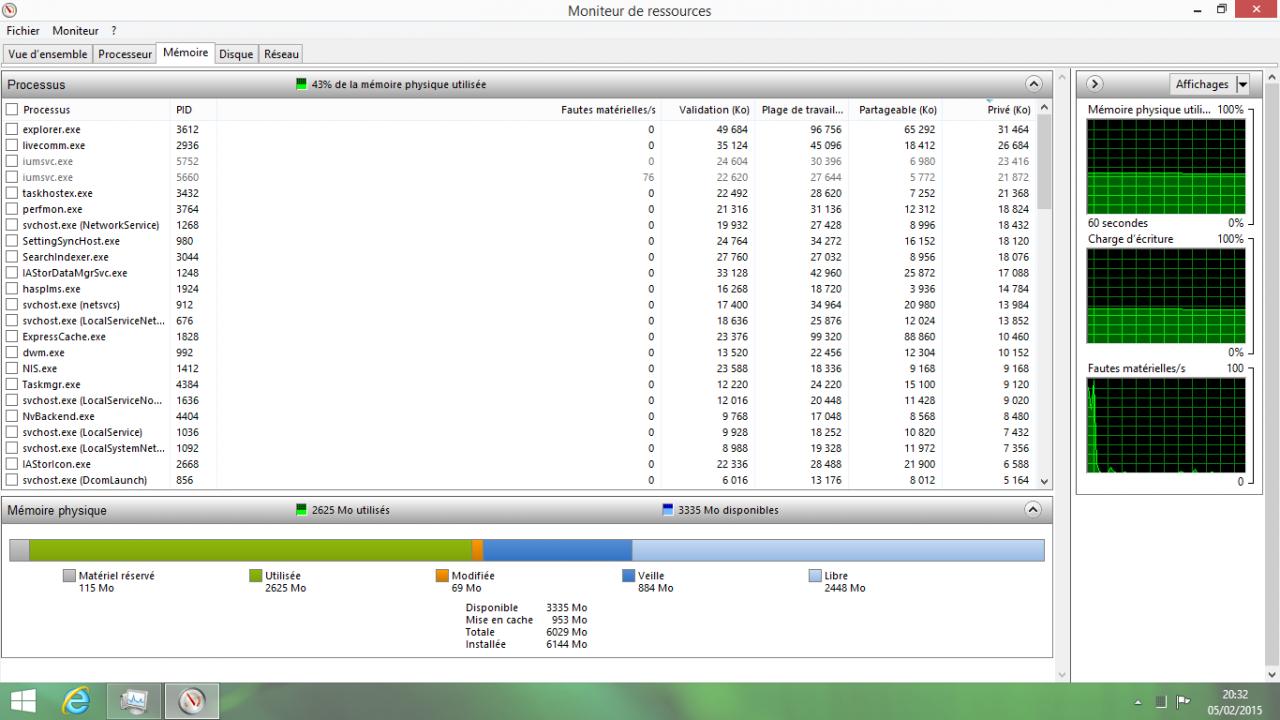This screenshot has height=720, width=1280.
Task: Click the taskbar clock showing 20:32
Action: [x=1234, y=702]
